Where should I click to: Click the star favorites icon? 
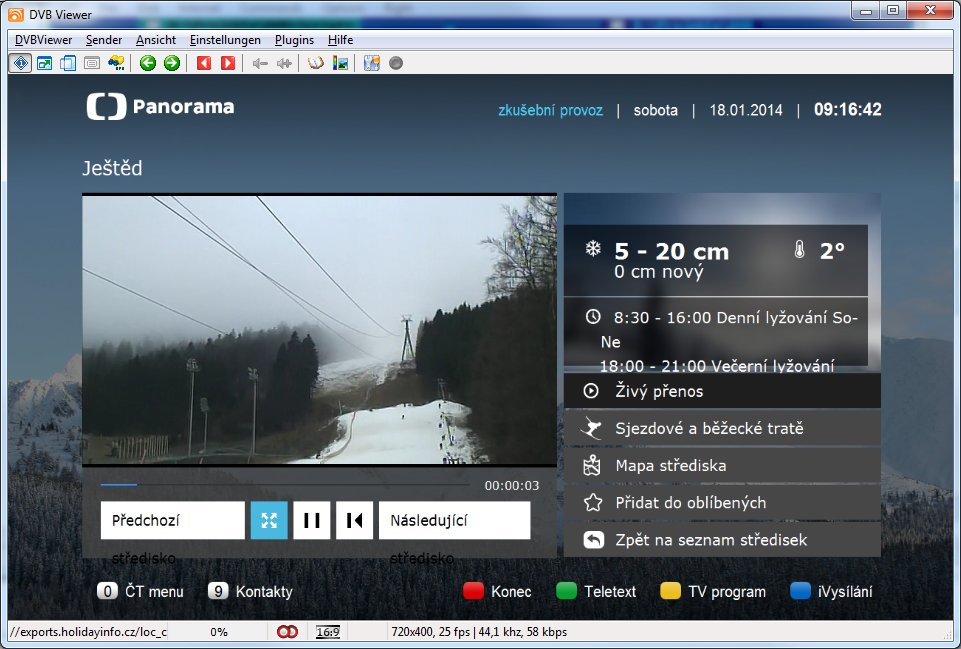tap(593, 503)
